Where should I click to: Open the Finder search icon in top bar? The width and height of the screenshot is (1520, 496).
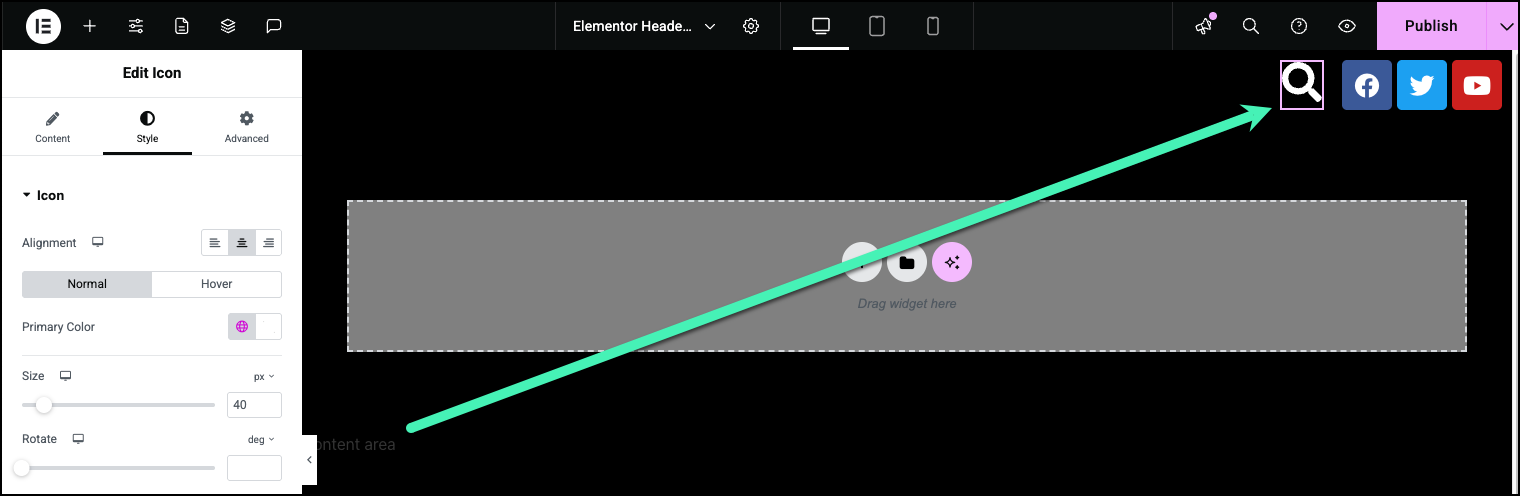(1250, 26)
